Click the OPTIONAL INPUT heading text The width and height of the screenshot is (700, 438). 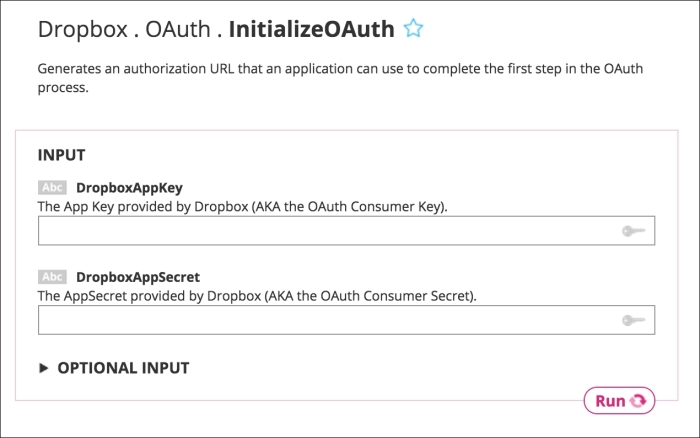pos(123,368)
